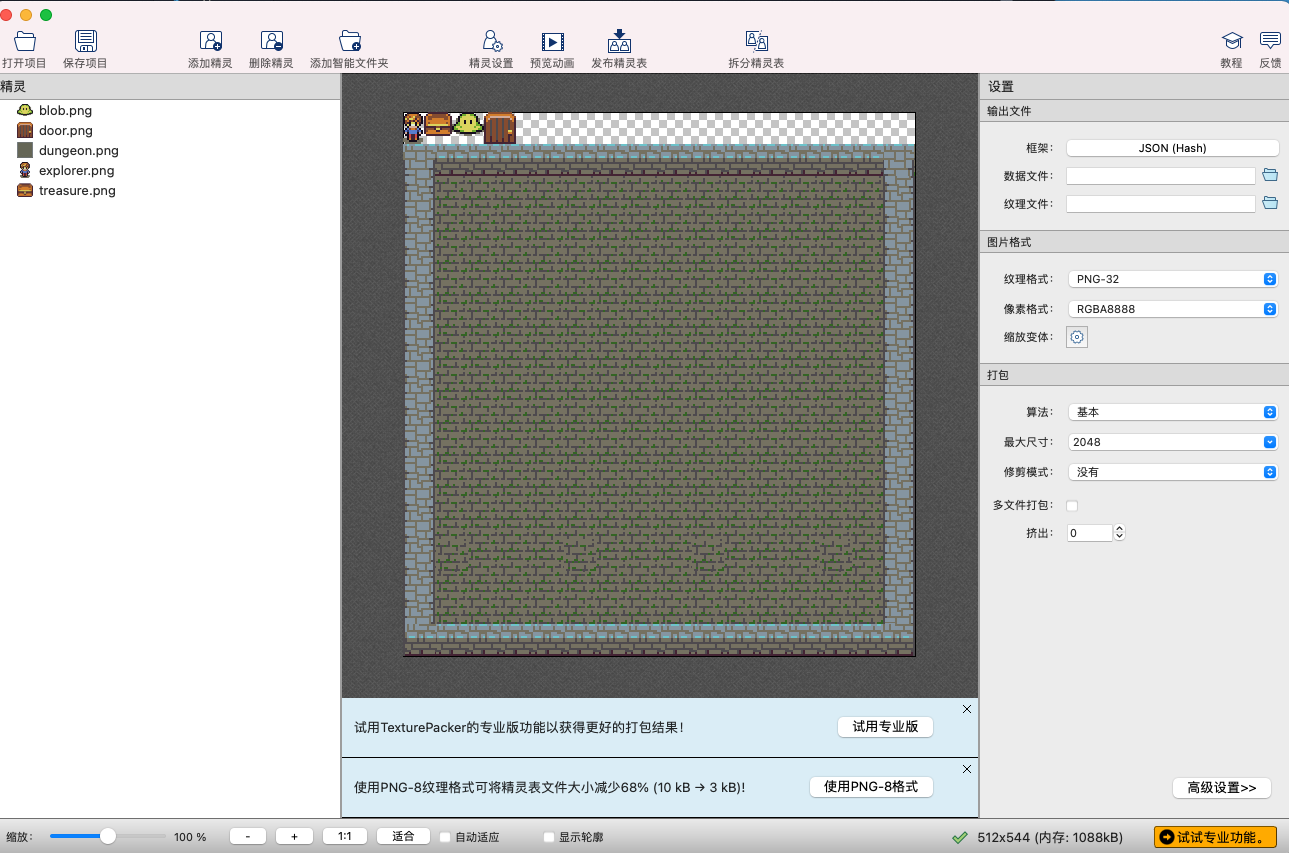Enable the 自动适应 auto-fit checkbox
The height and width of the screenshot is (853, 1289).
click(x=445, y=837)
